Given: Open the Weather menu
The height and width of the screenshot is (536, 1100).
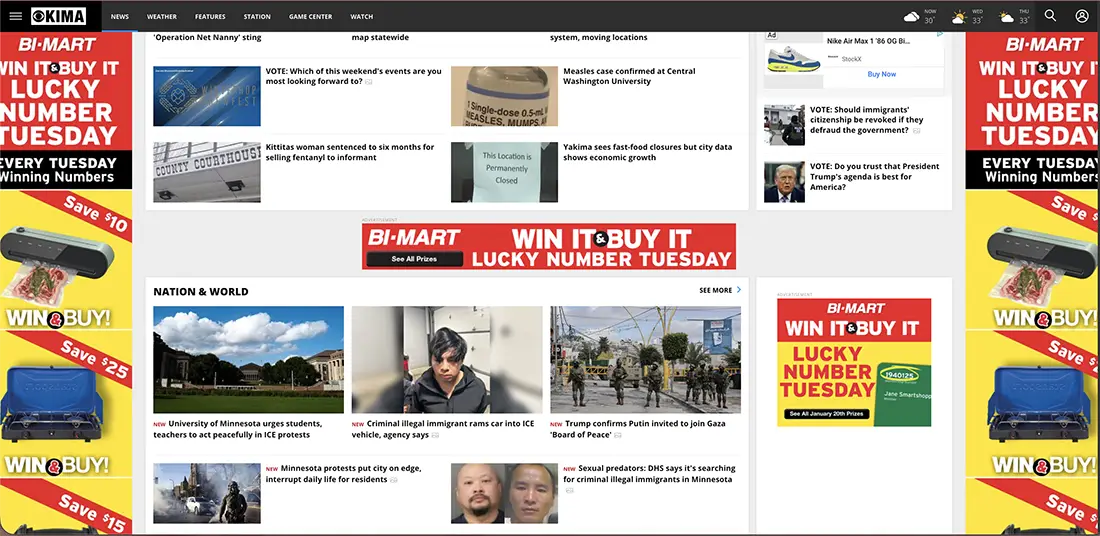Looking at the screenshot, I should pos(161,16).
